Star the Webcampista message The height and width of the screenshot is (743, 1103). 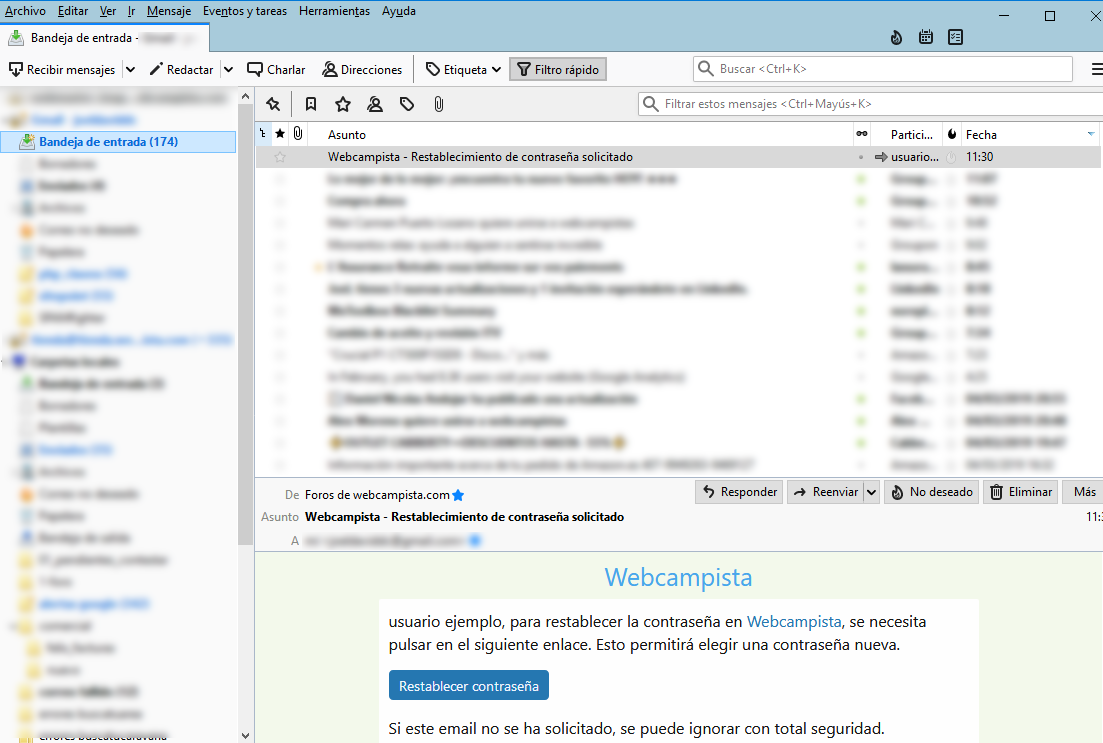(x=280, y=157)
